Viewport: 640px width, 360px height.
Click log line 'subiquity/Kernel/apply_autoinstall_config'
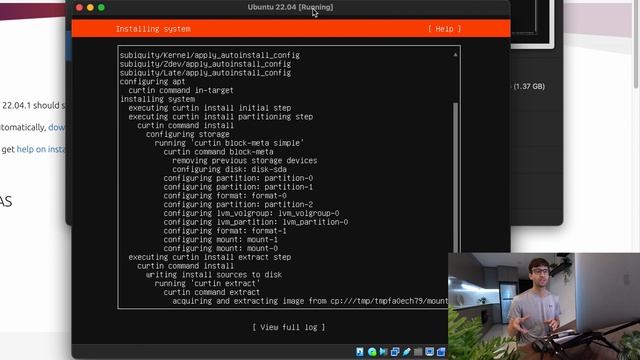210,55
